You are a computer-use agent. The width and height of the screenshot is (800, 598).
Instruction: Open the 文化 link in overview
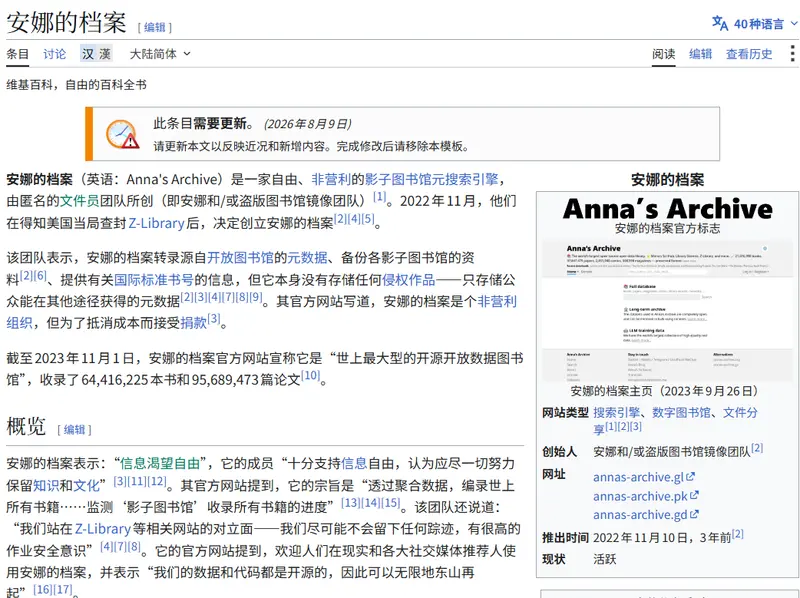[x=86, y=485]
